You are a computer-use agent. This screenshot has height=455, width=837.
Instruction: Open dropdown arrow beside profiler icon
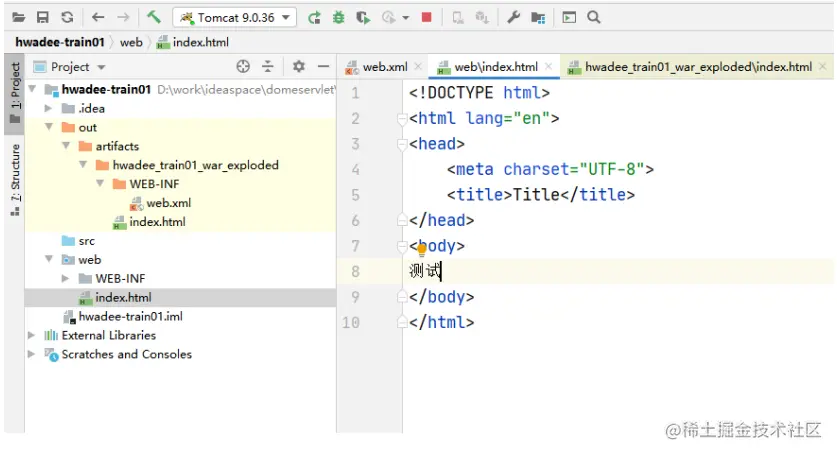406,18
